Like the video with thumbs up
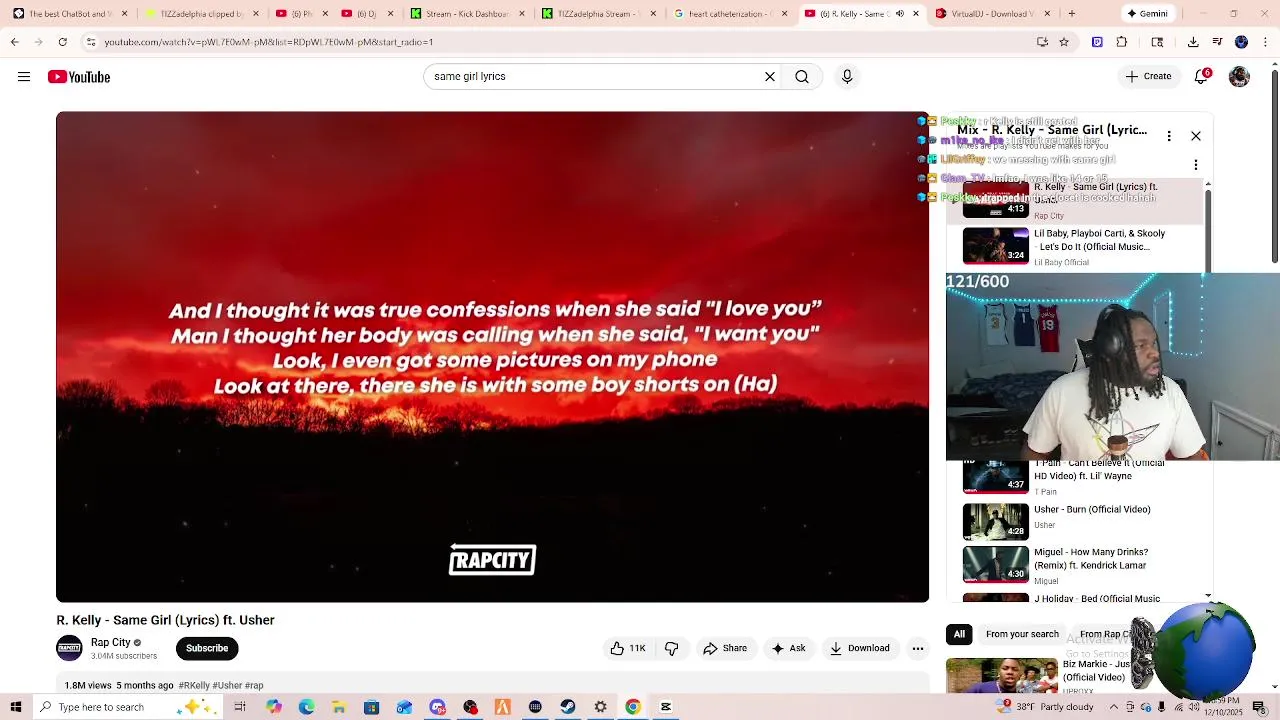 628,648
